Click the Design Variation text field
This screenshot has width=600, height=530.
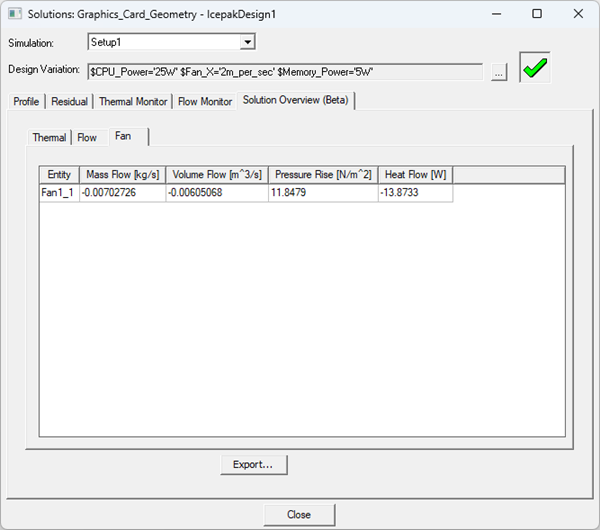tap(285, 72)
